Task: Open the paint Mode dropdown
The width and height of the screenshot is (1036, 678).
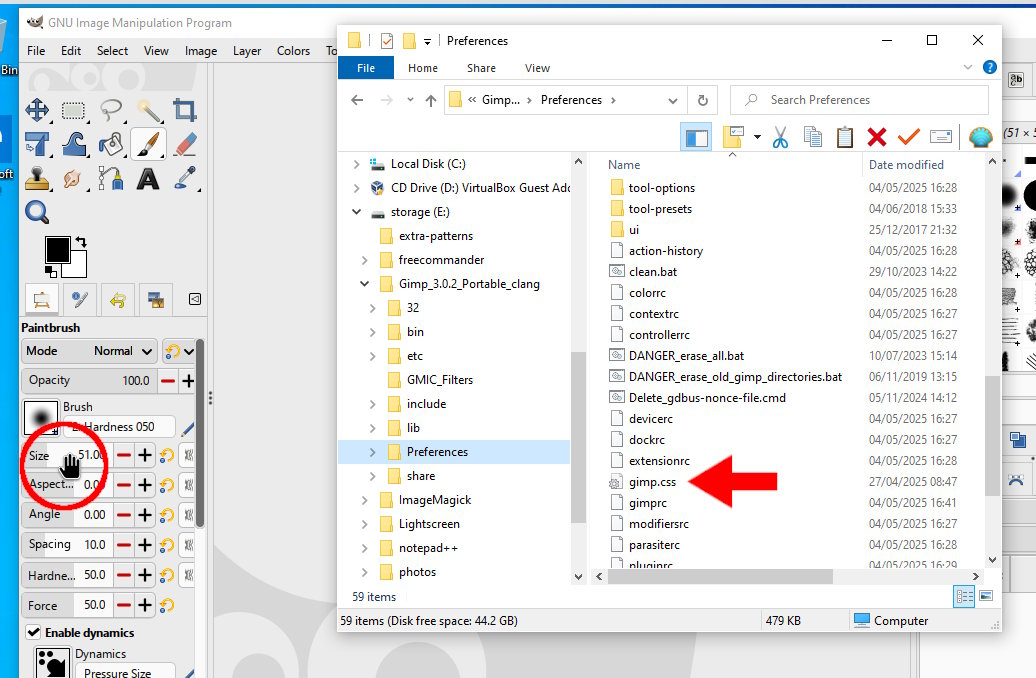Action: click(x=89, y=351)
